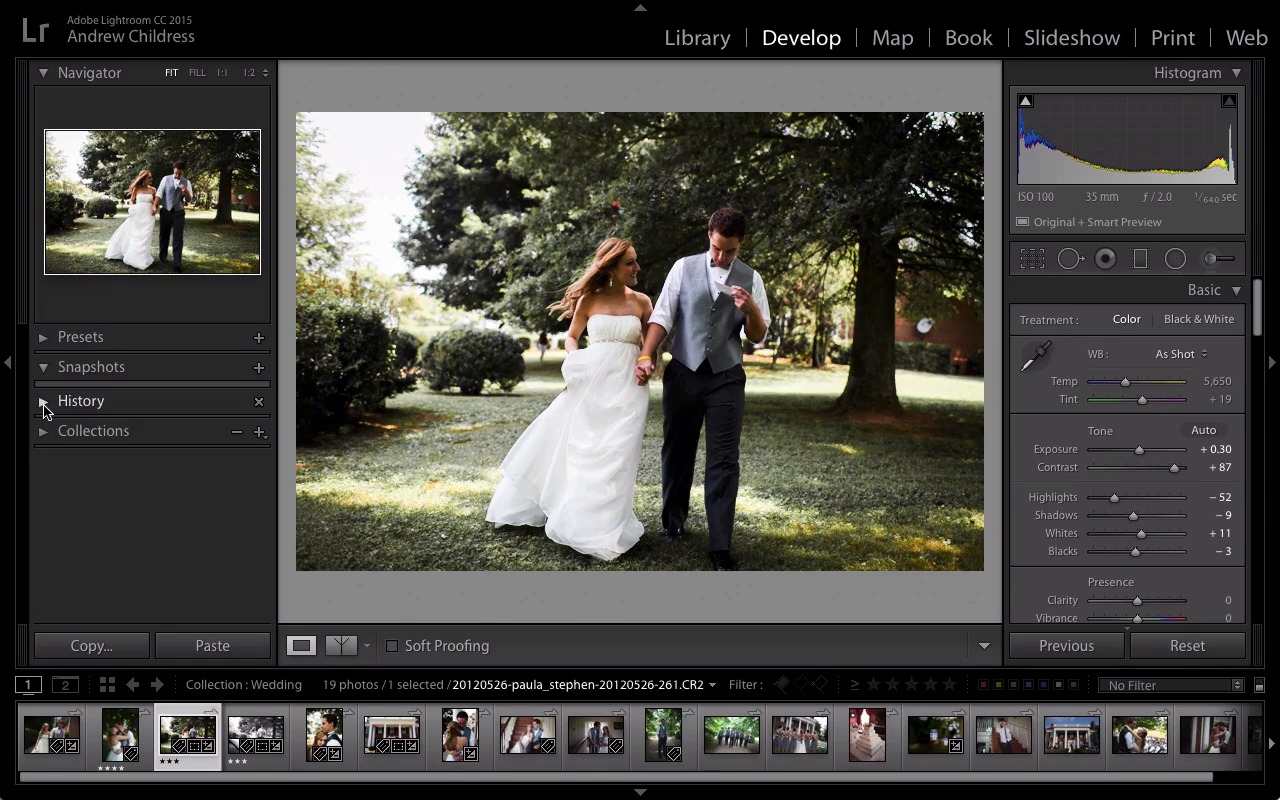Select main window display button 1
Viewport: 1280px width, 800px height.
point(29,685)
